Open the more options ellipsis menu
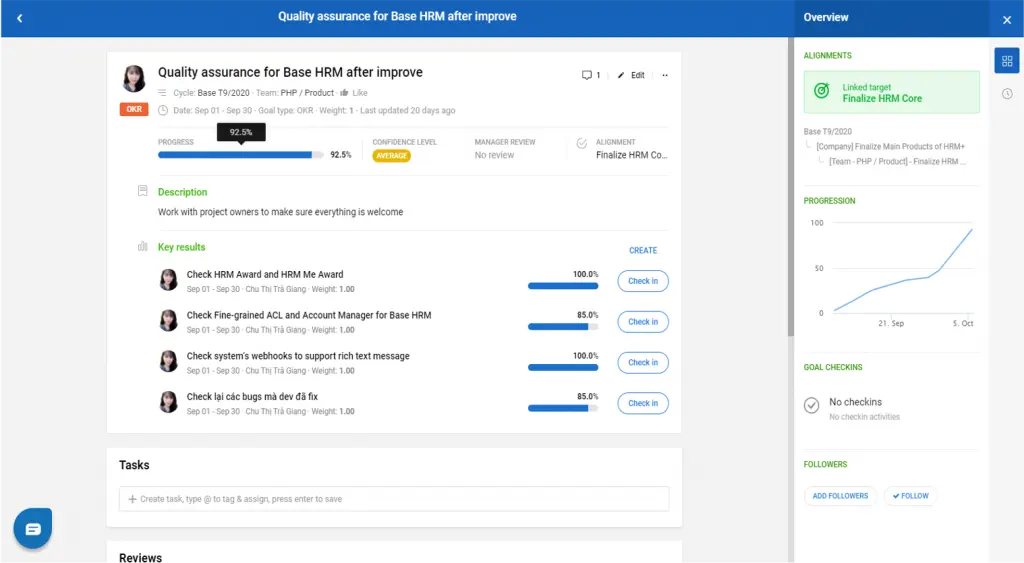Image resolution: width=1024 pixels, height=563 pixels. click(x=665, y=75)
